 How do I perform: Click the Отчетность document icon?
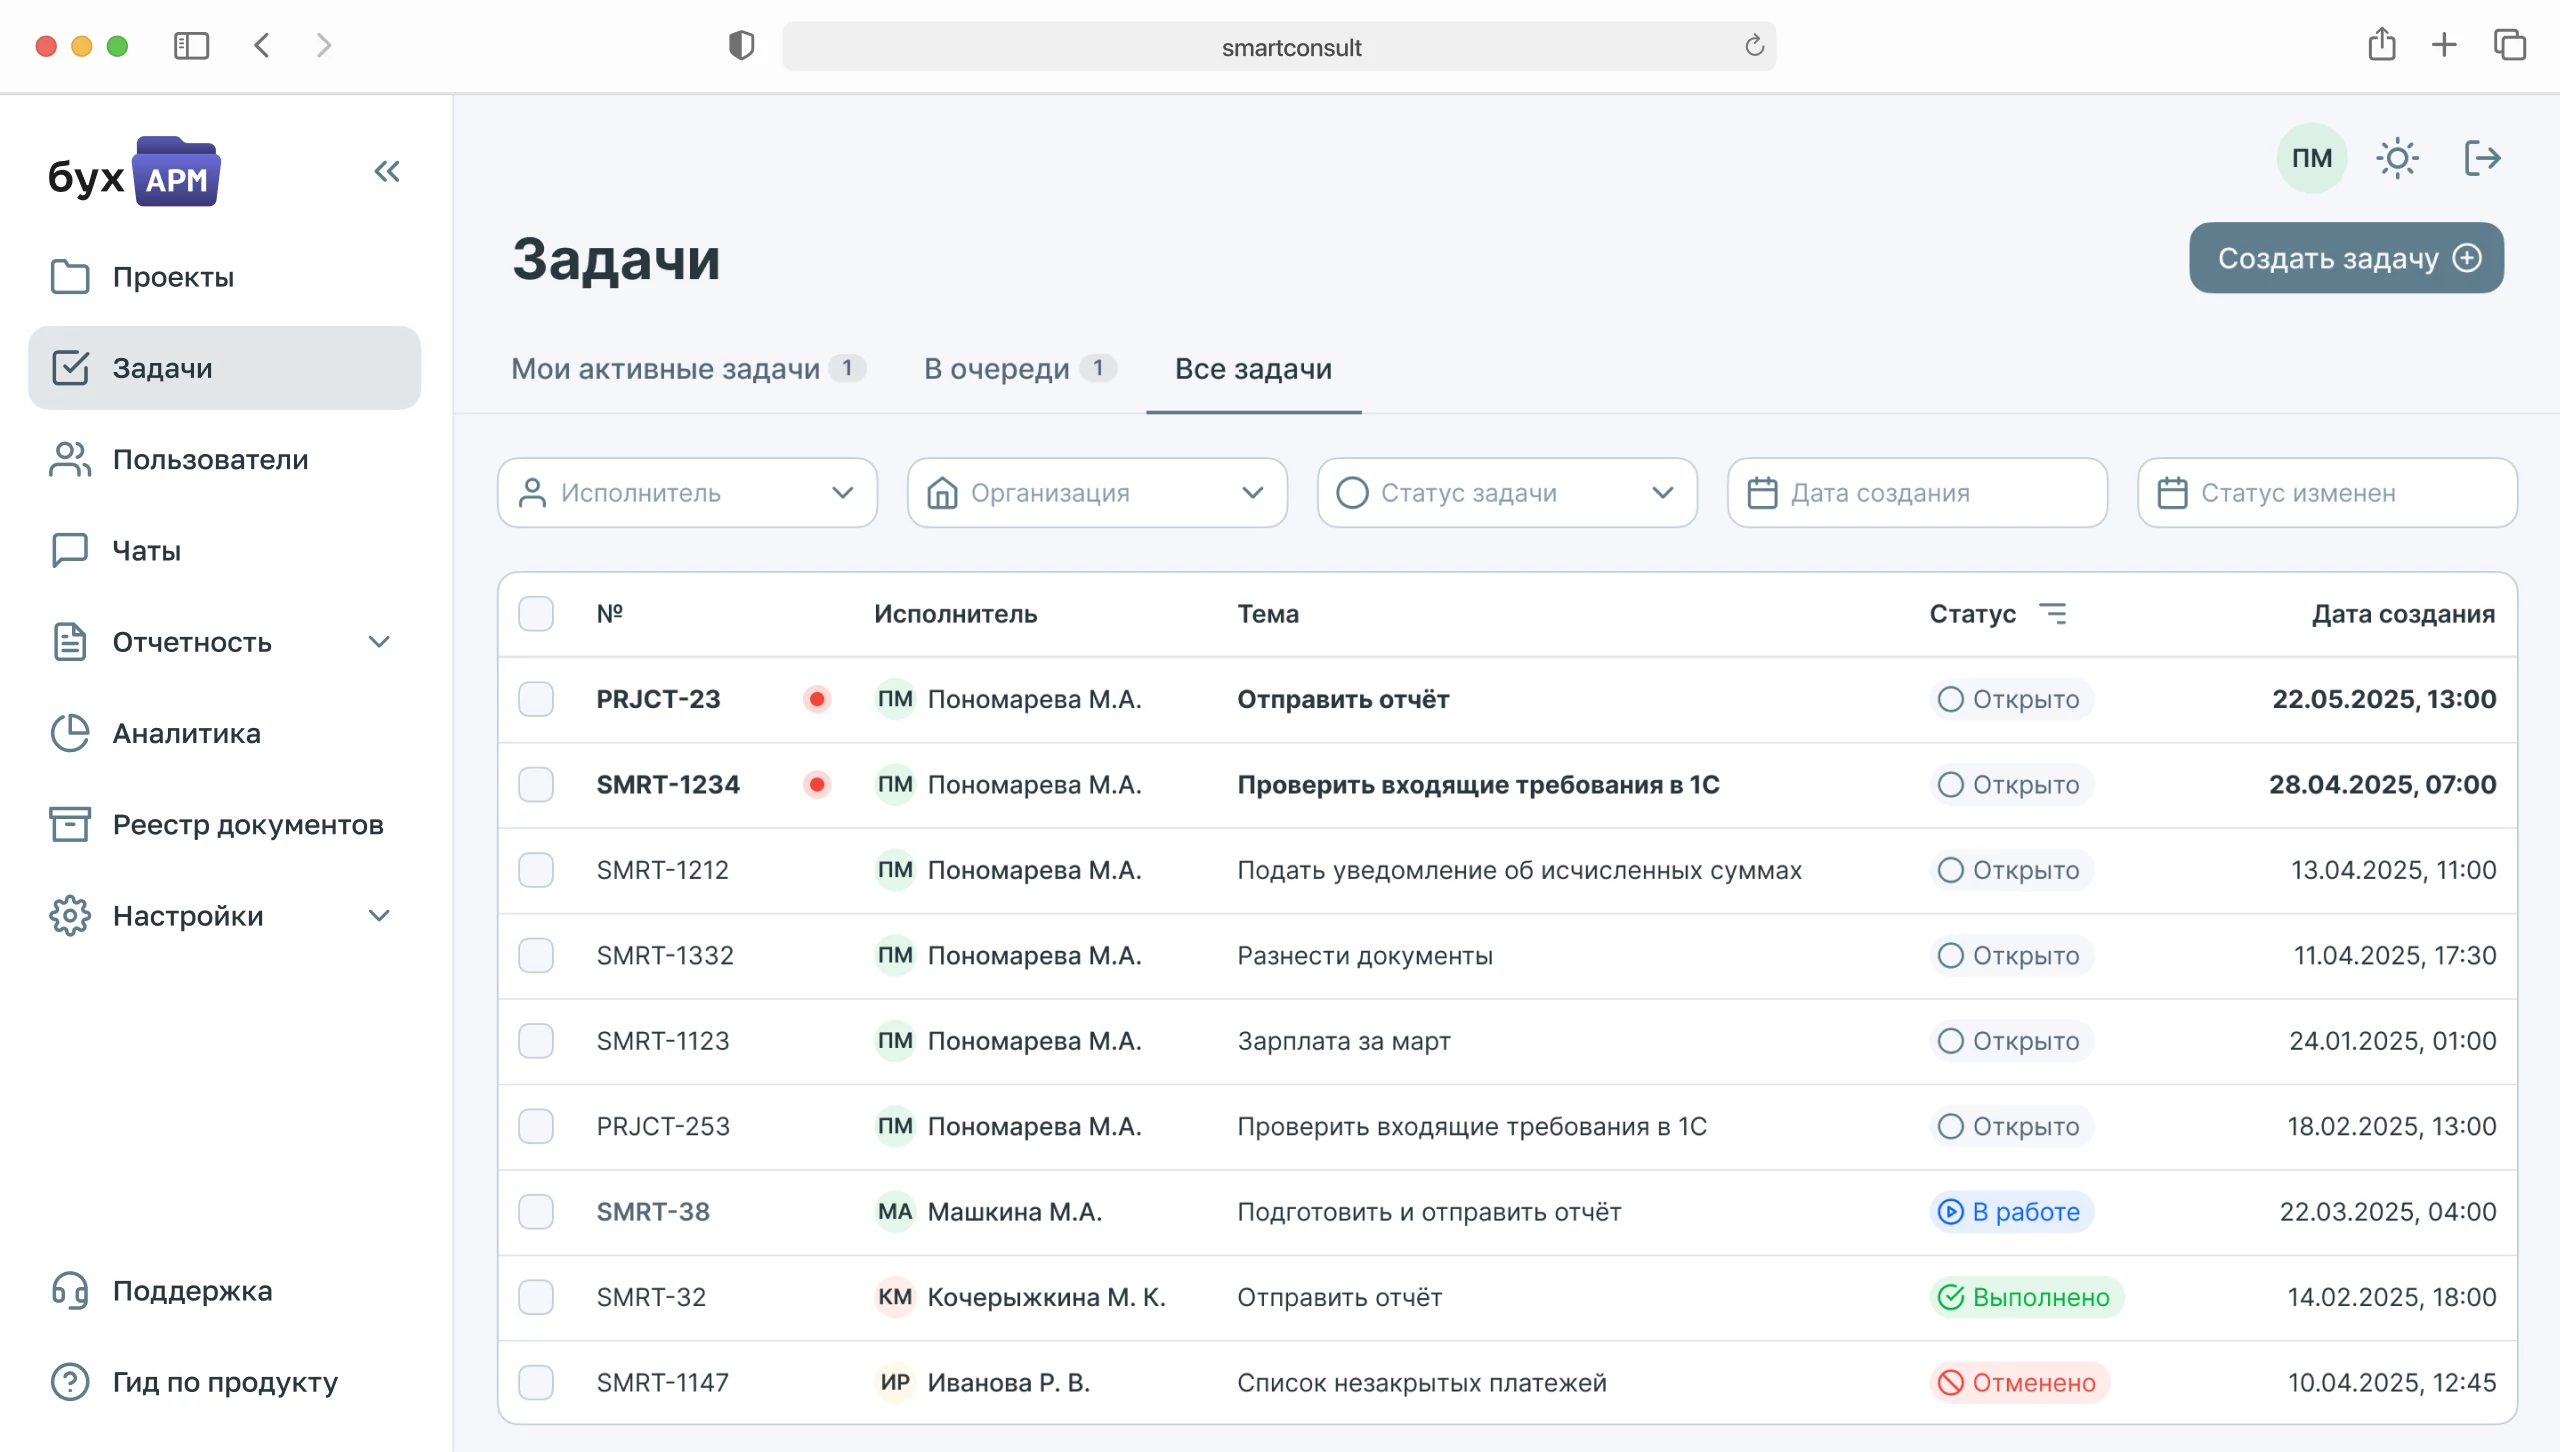[x=70, y=642]
